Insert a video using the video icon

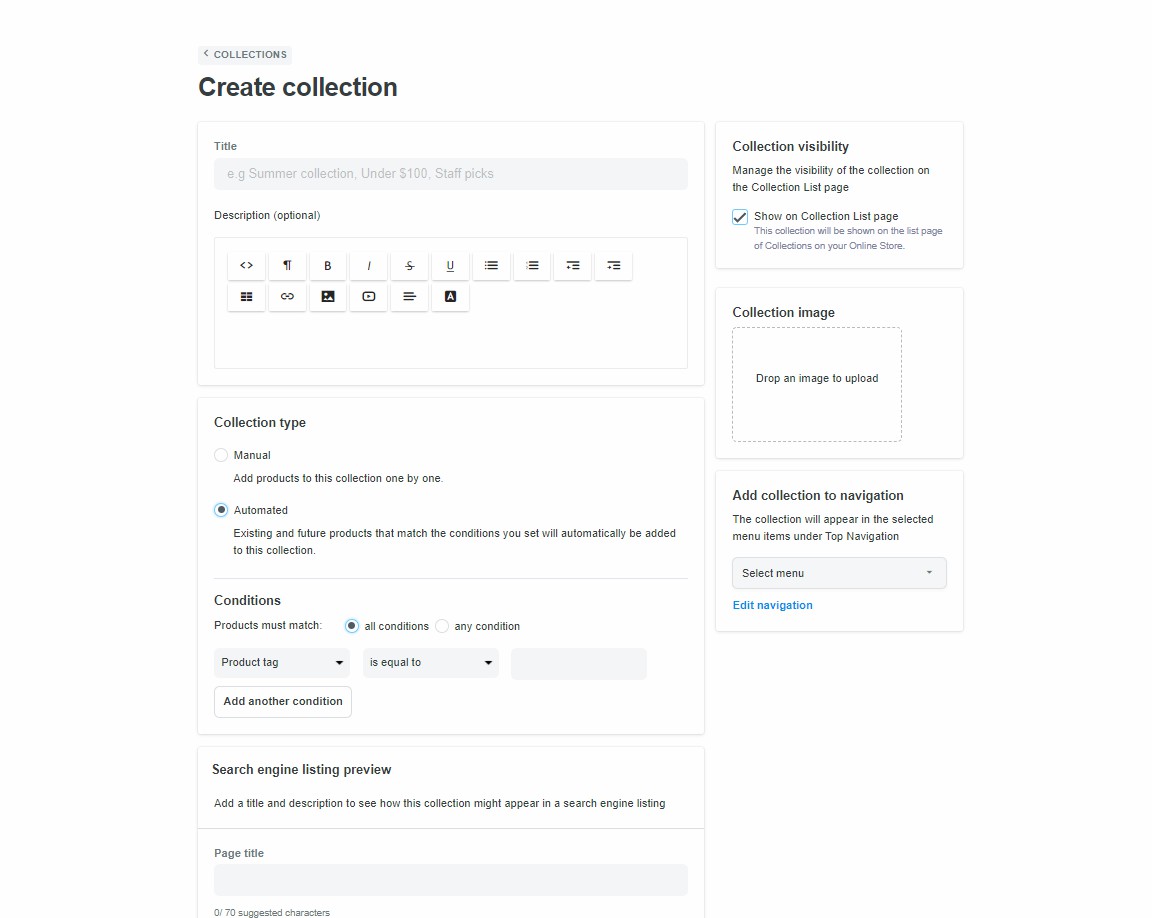click(368, 296)
